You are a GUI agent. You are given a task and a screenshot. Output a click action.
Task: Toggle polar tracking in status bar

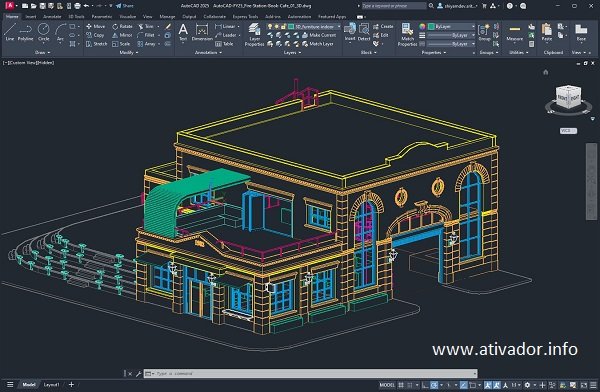point(434,385)
